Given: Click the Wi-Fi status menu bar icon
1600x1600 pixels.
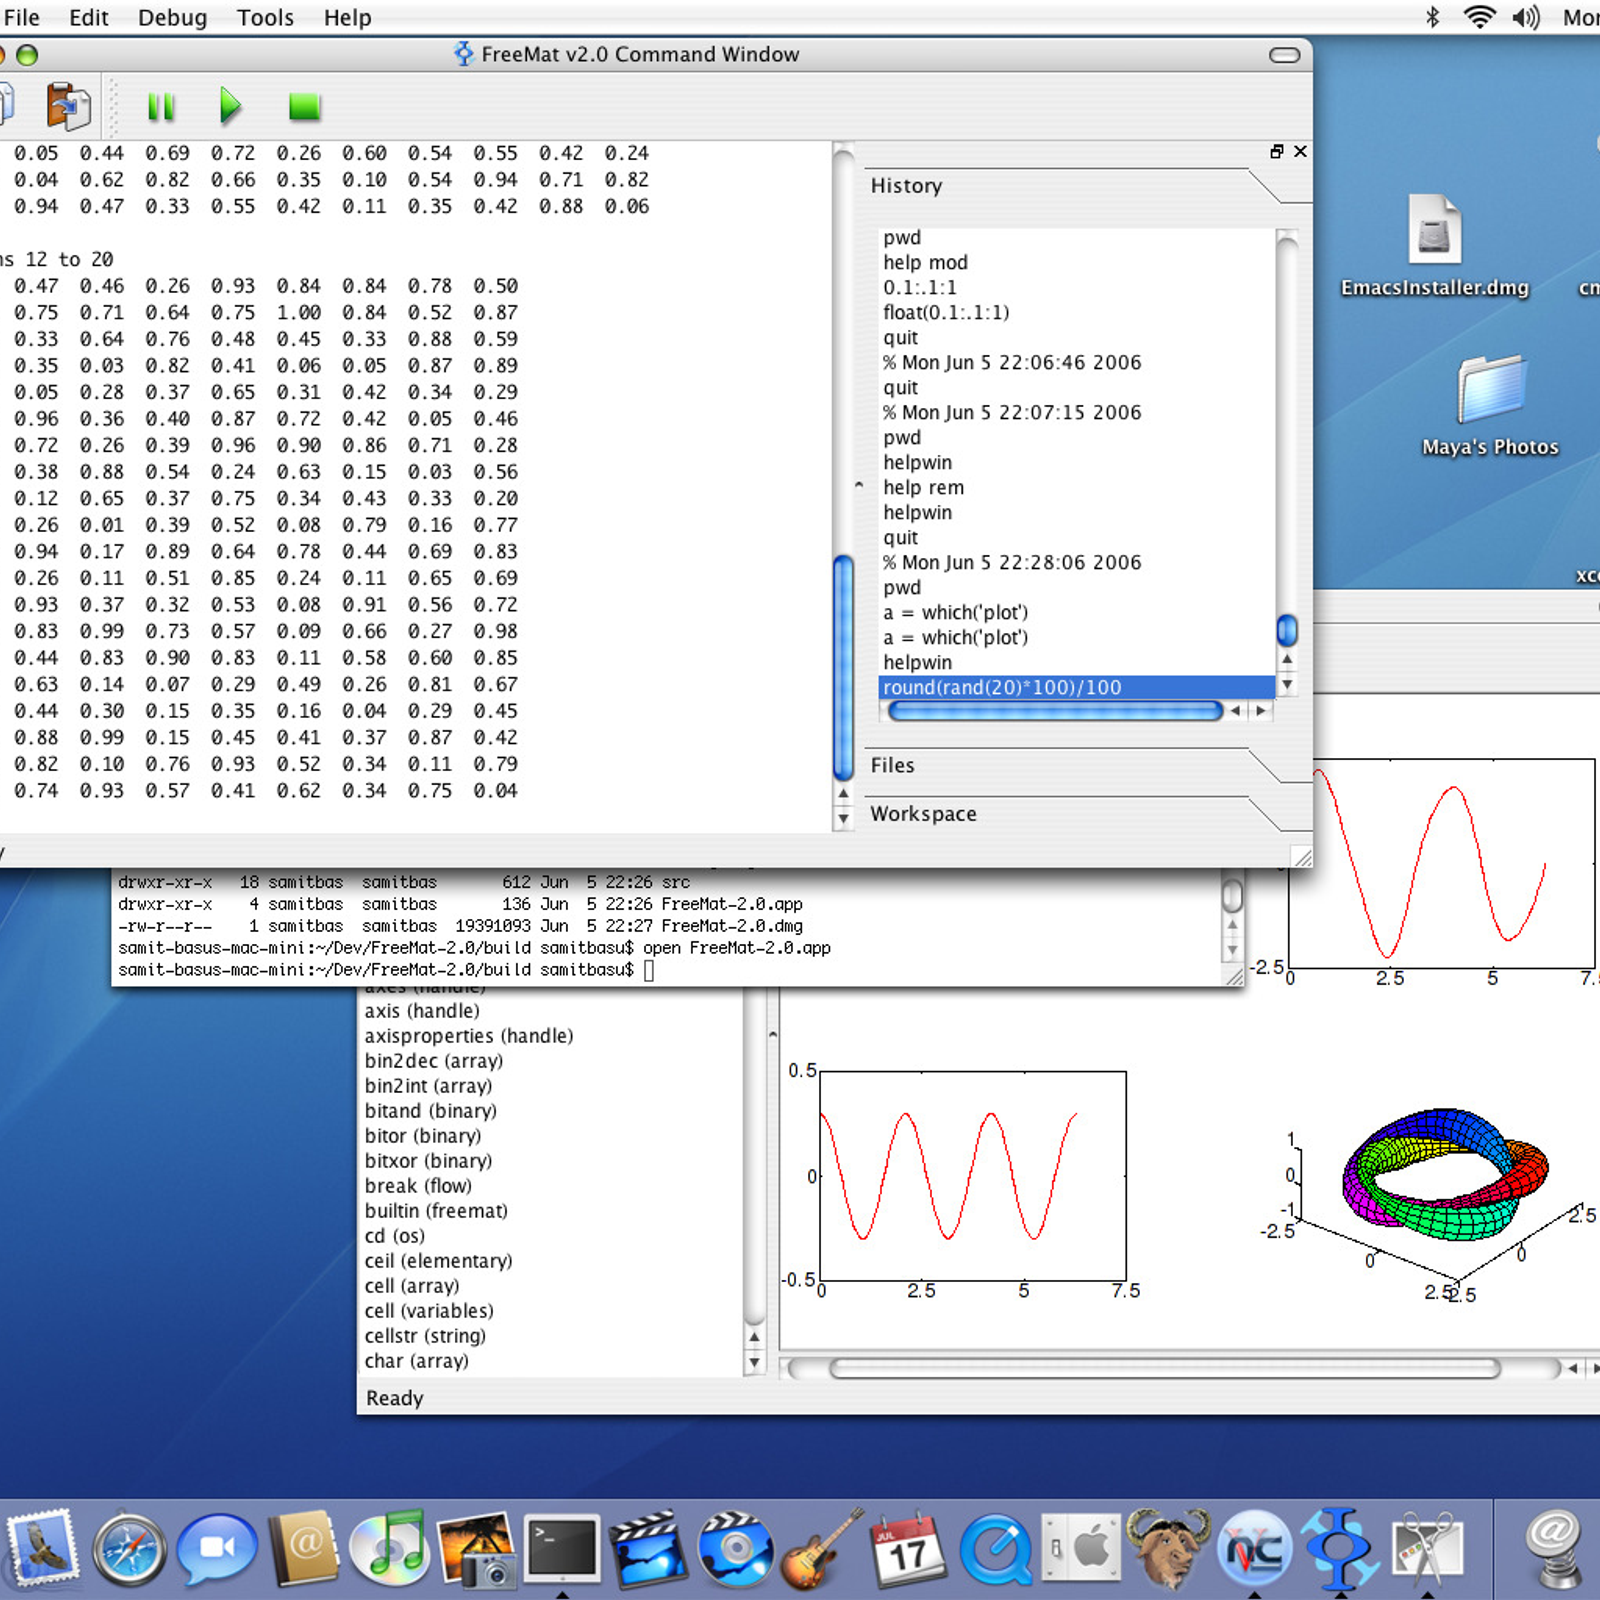Looking at the screenshot, I should 1479,17.
